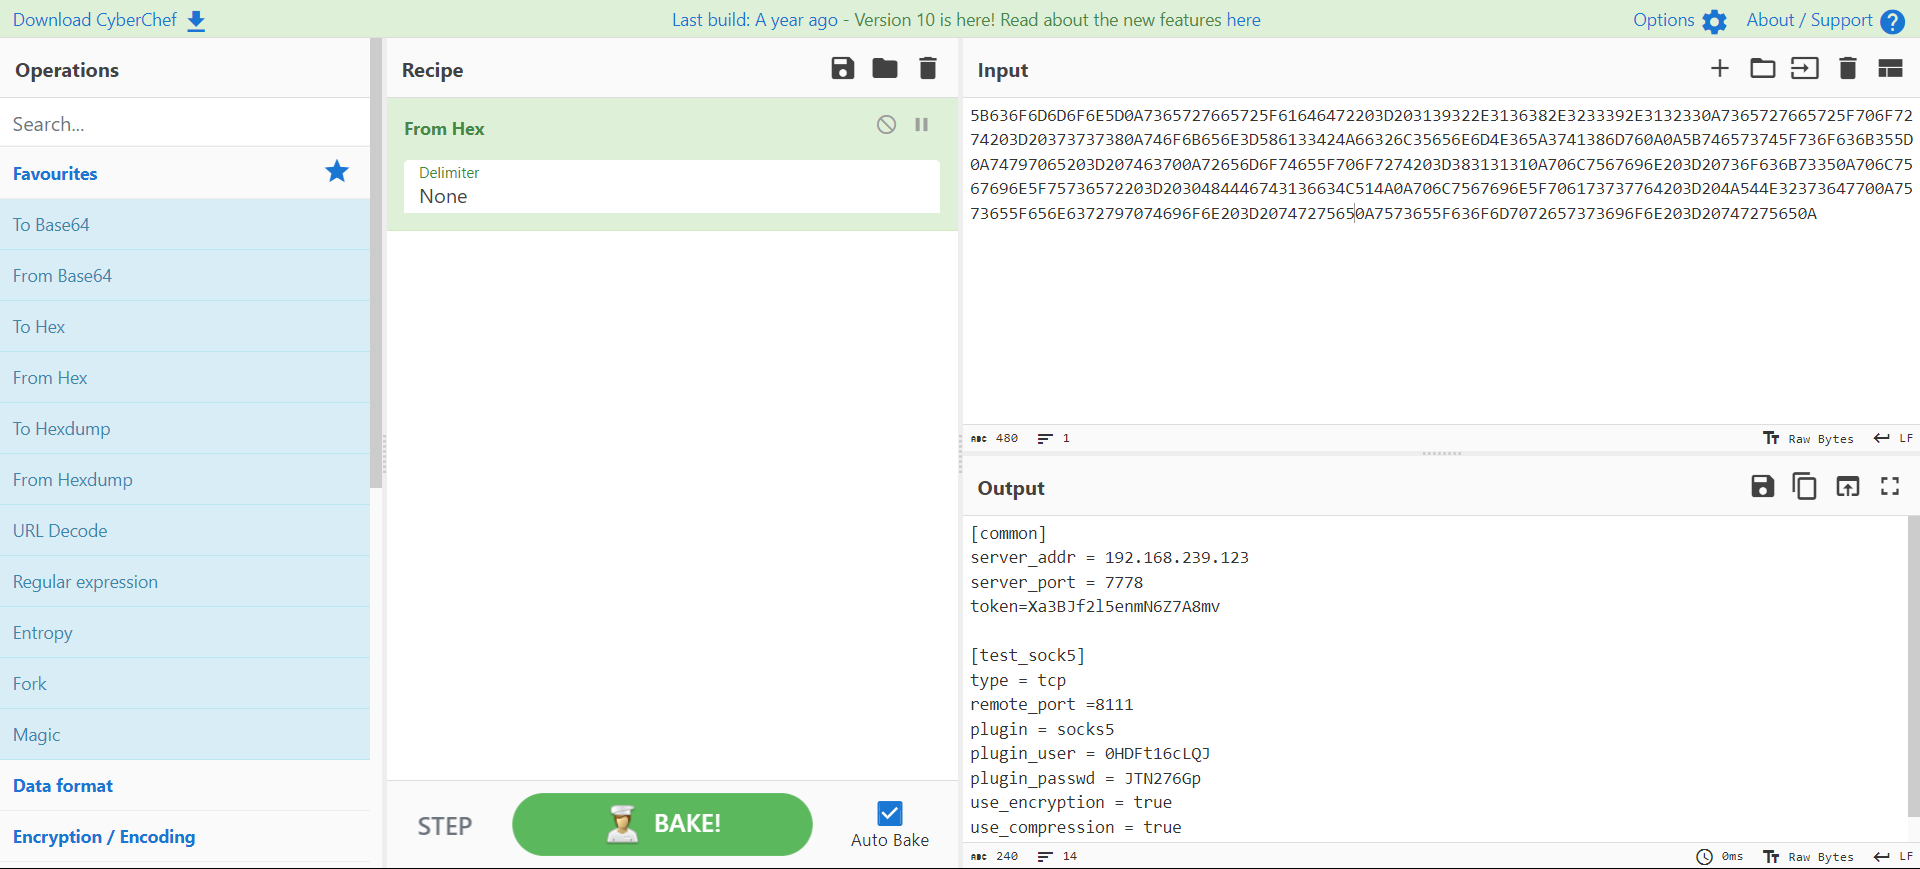Click the operations Search field
The height and width of the screenshot is (869, 1920).
pos(185,123)
